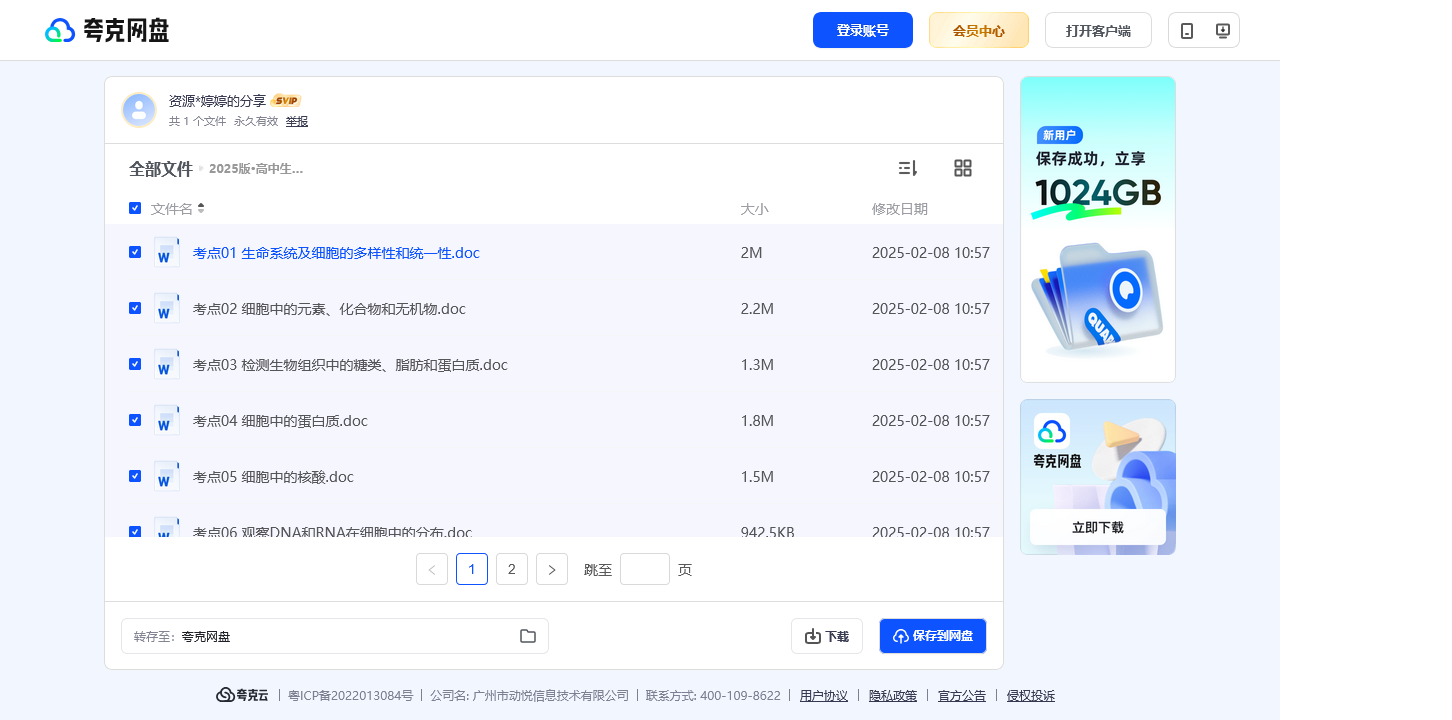This screenshot has height=720, width=1452.
Task: Go to 全部文件 breadcrumb
Action: (161, 169)
